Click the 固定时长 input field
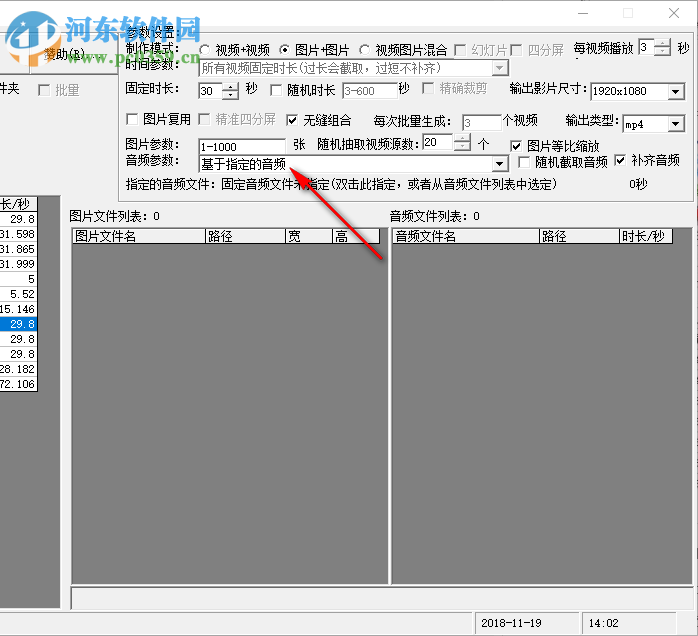Image resolution: width=698 pixels, height=636 pixels. pos(211,91)
